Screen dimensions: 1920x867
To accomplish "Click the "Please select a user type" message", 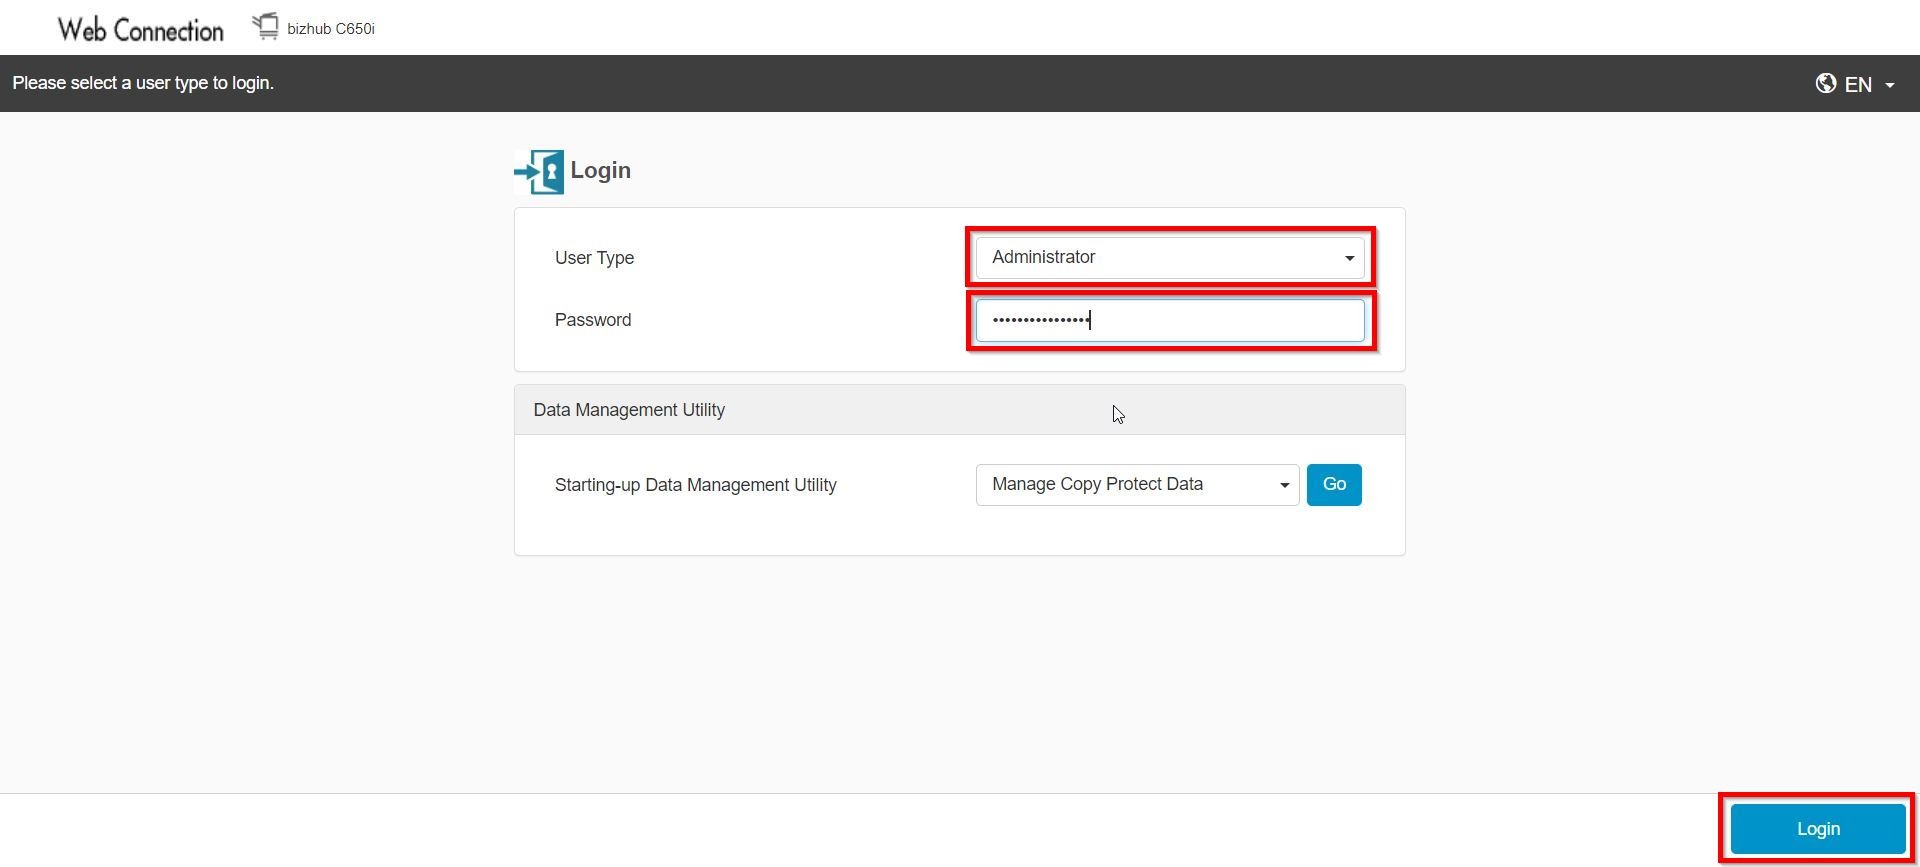I will point(143,83).
